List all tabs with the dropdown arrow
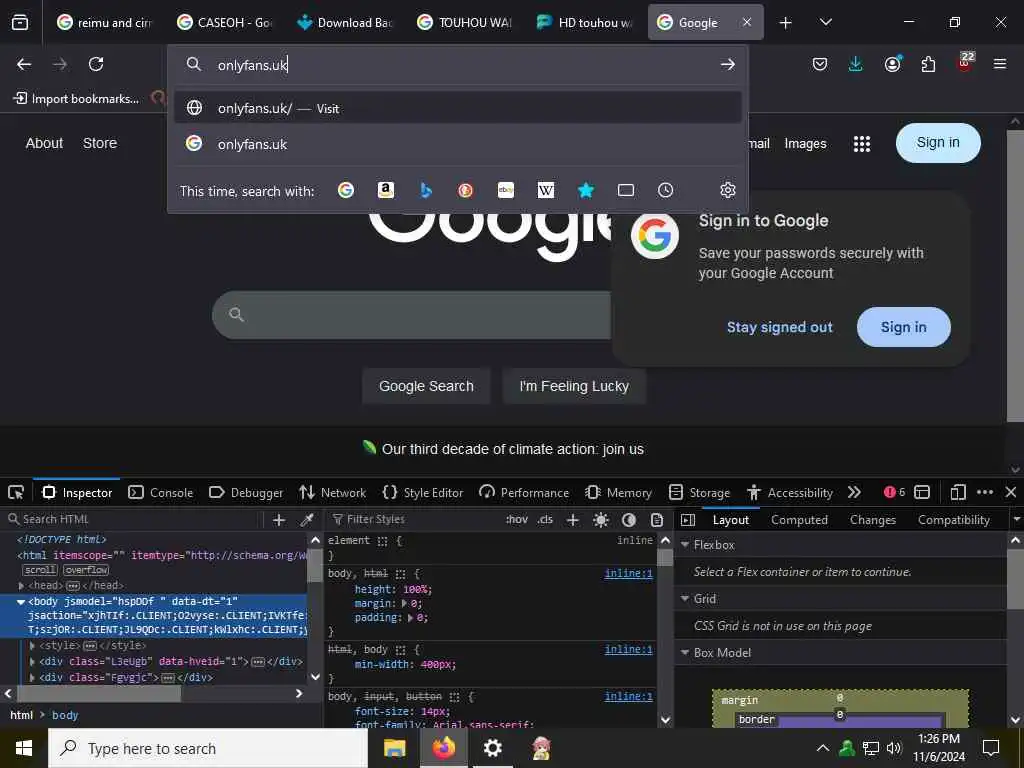1024x768 pixels. coord(825,22)
